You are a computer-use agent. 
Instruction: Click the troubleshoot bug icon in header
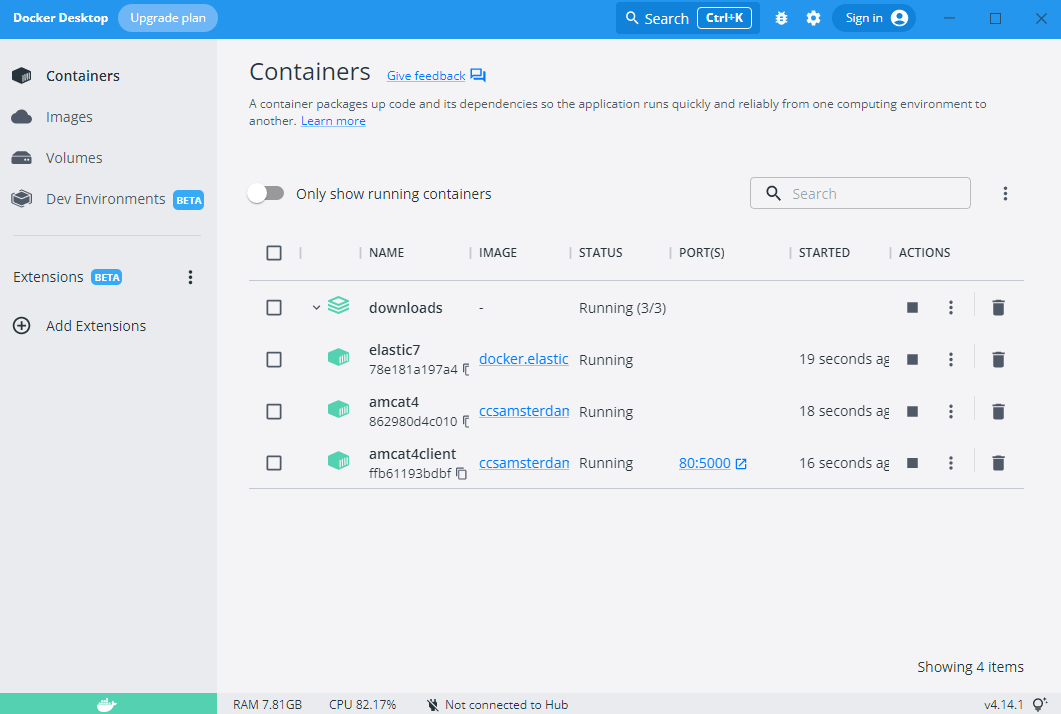pos(782,18)
